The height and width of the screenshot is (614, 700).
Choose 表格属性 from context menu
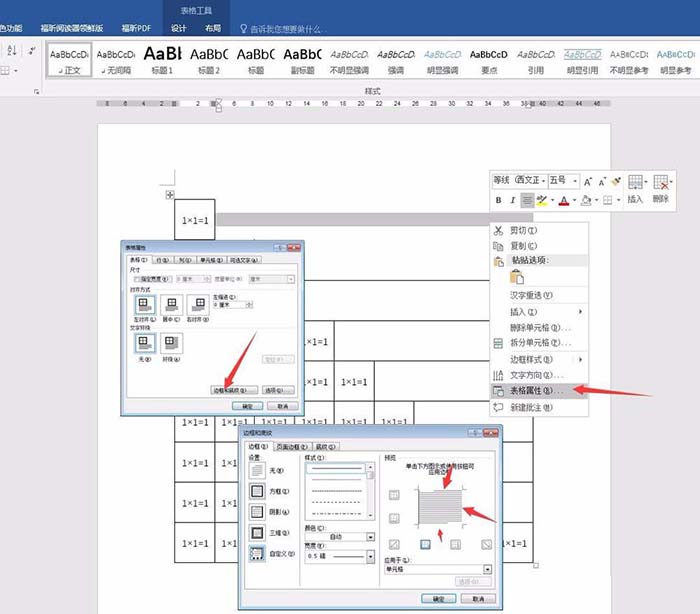538,390
